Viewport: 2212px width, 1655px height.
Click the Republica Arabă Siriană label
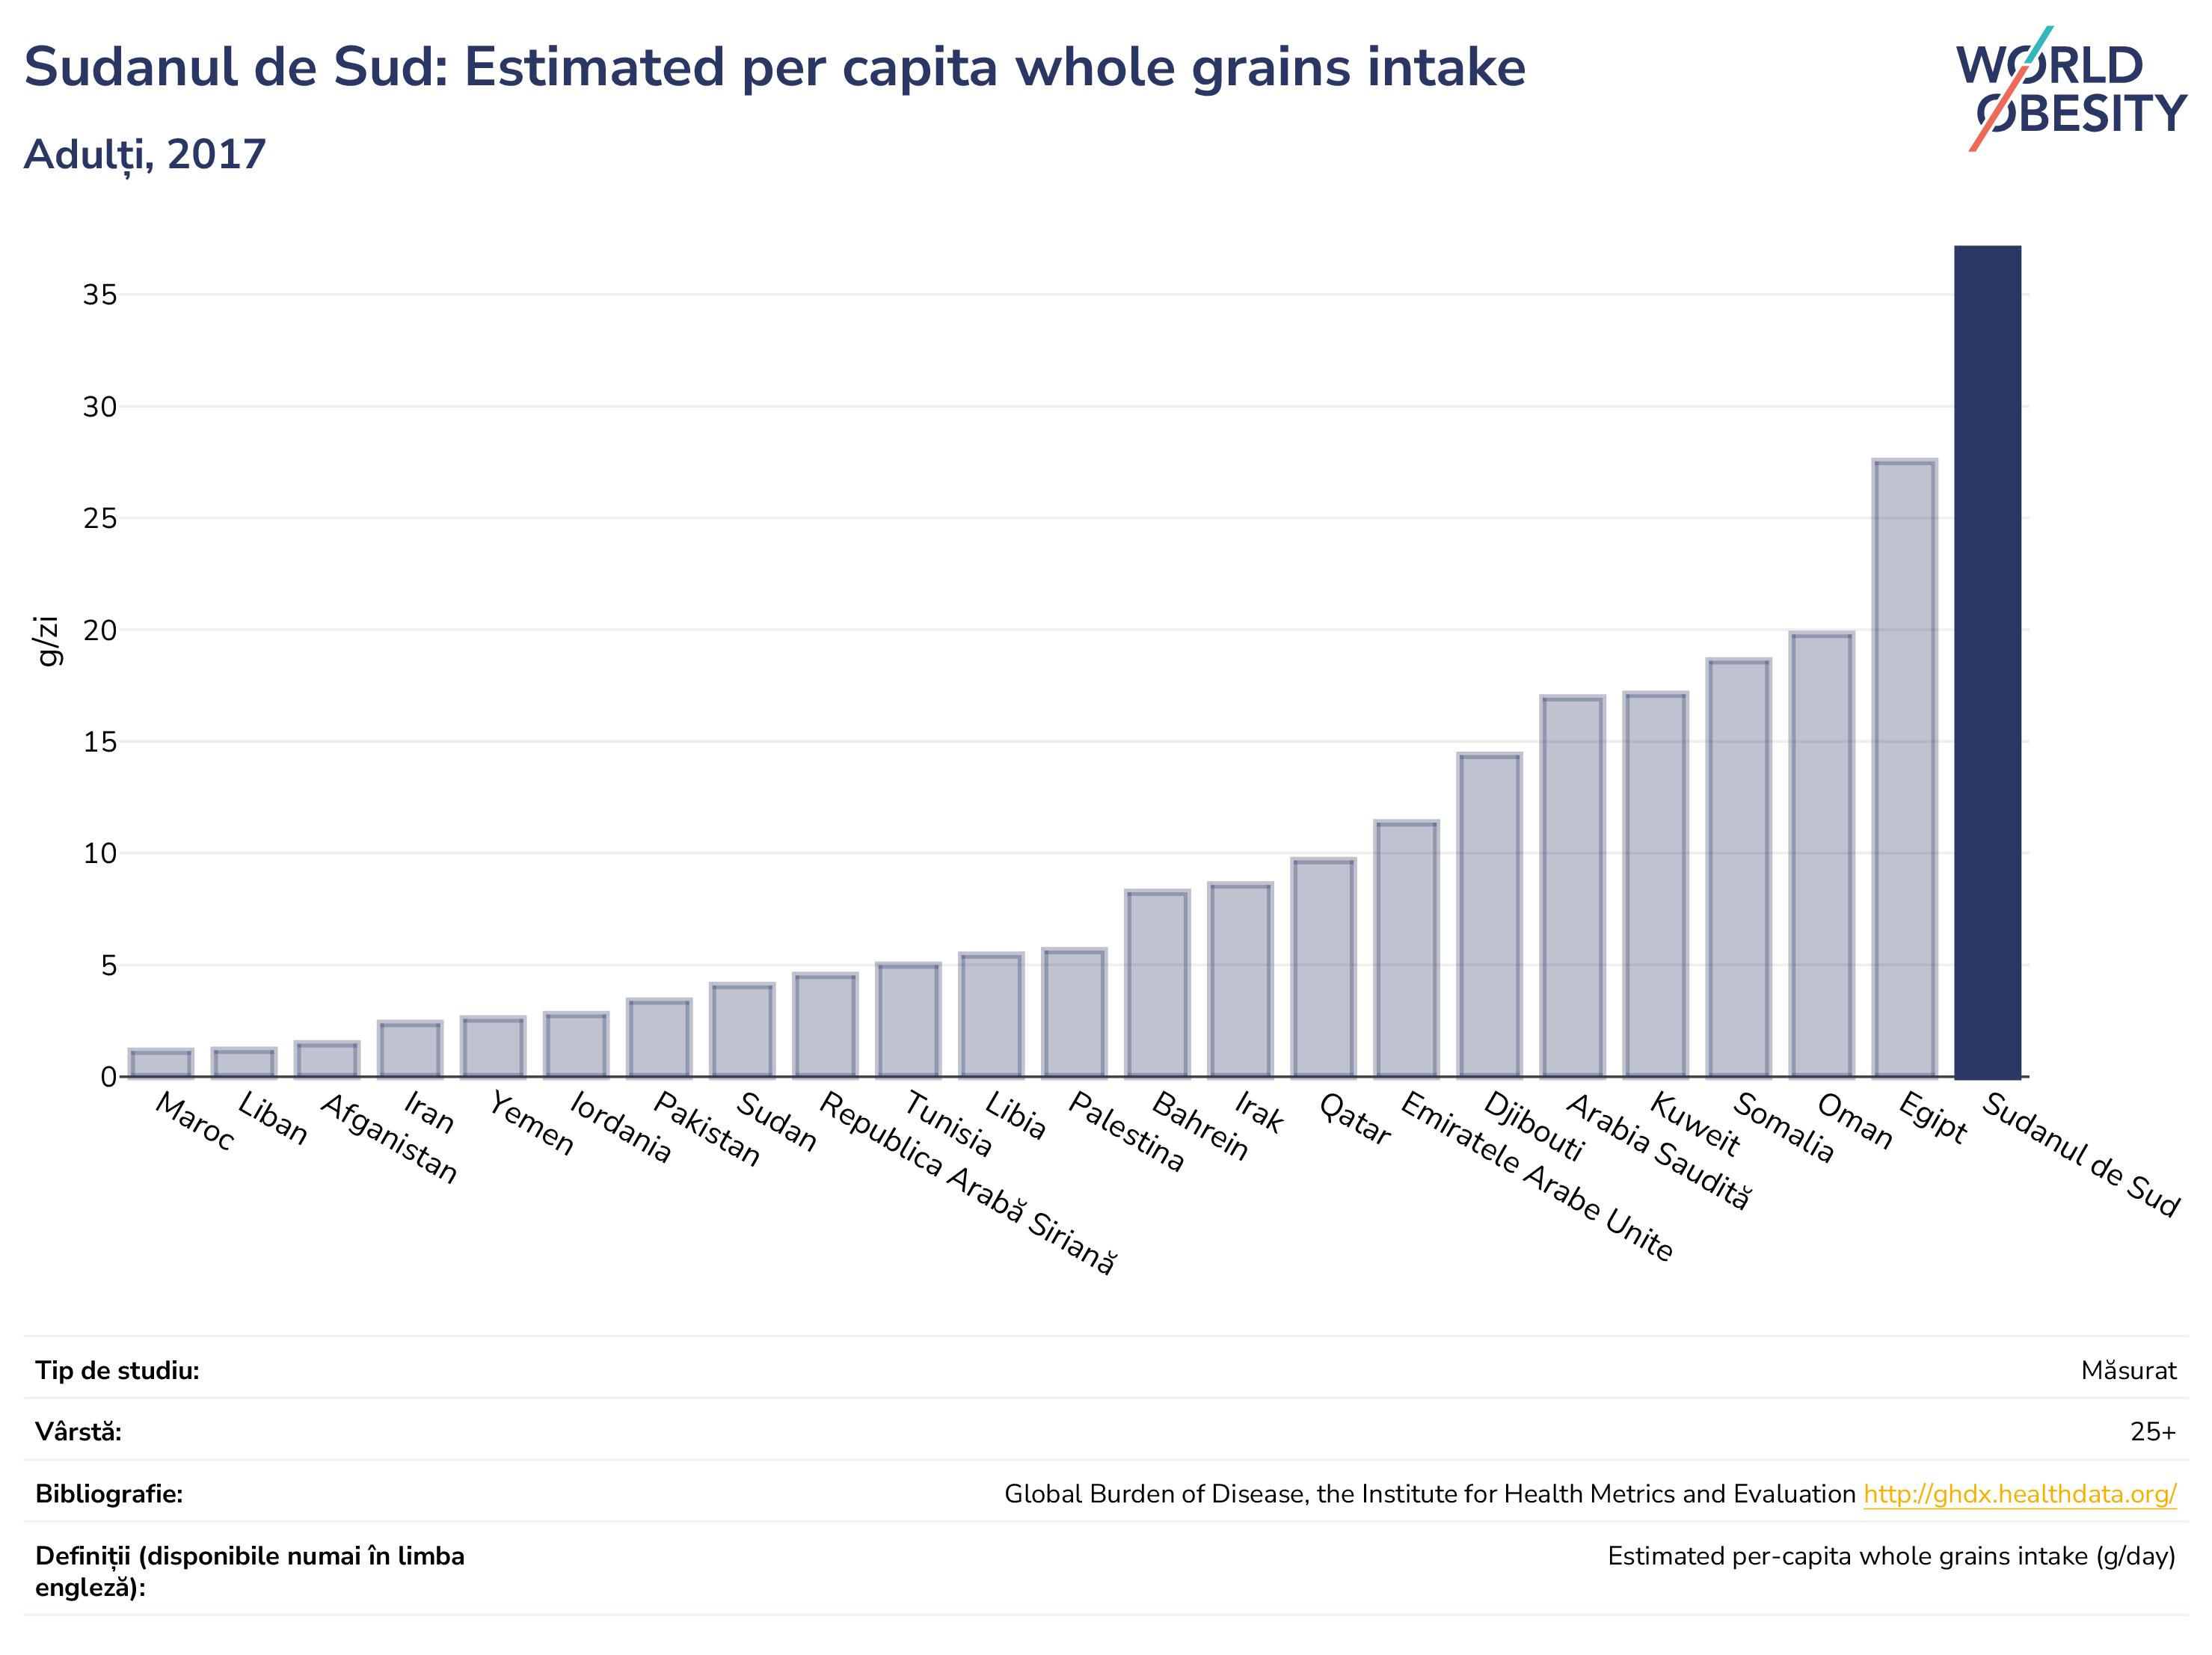click(x=967, y=1183)
